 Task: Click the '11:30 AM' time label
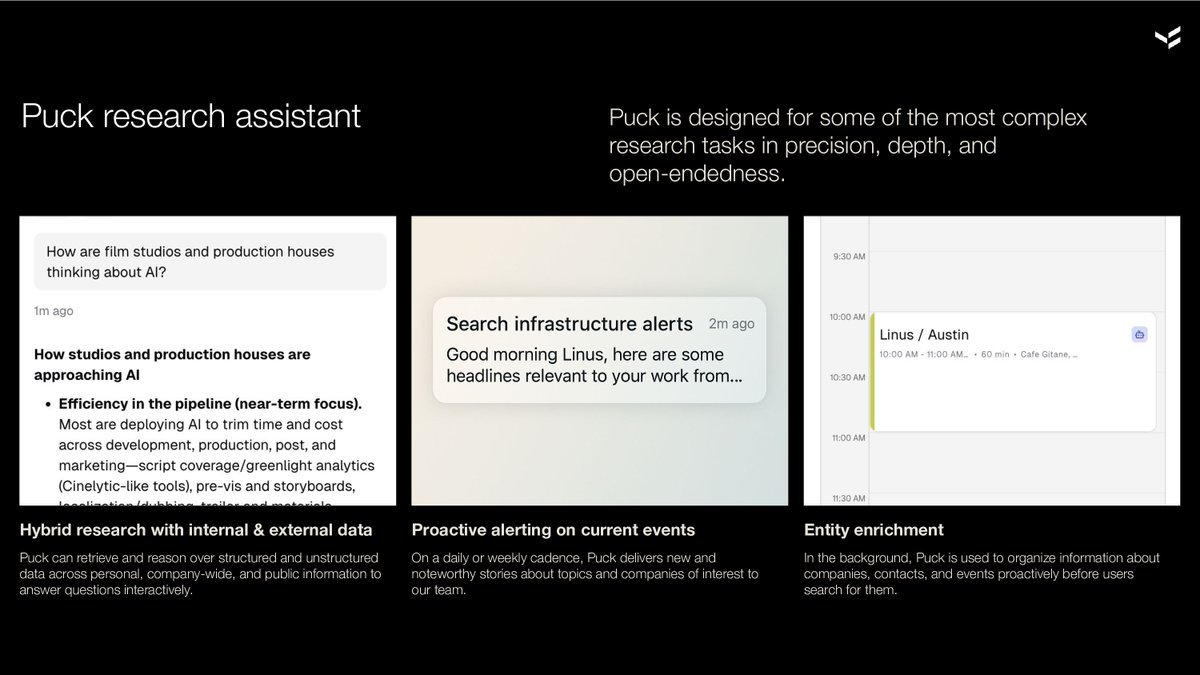(x=848, y=498)
